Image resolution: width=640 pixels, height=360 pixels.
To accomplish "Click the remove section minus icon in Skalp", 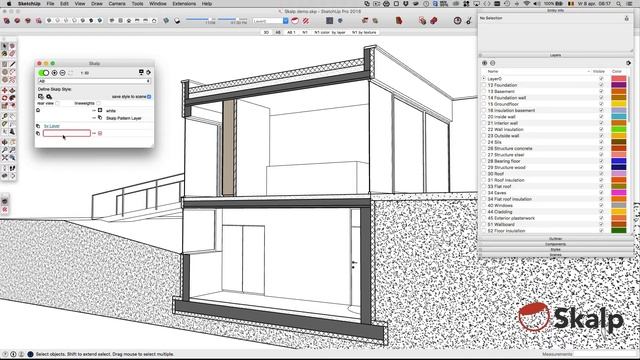I will coord(62,73).
